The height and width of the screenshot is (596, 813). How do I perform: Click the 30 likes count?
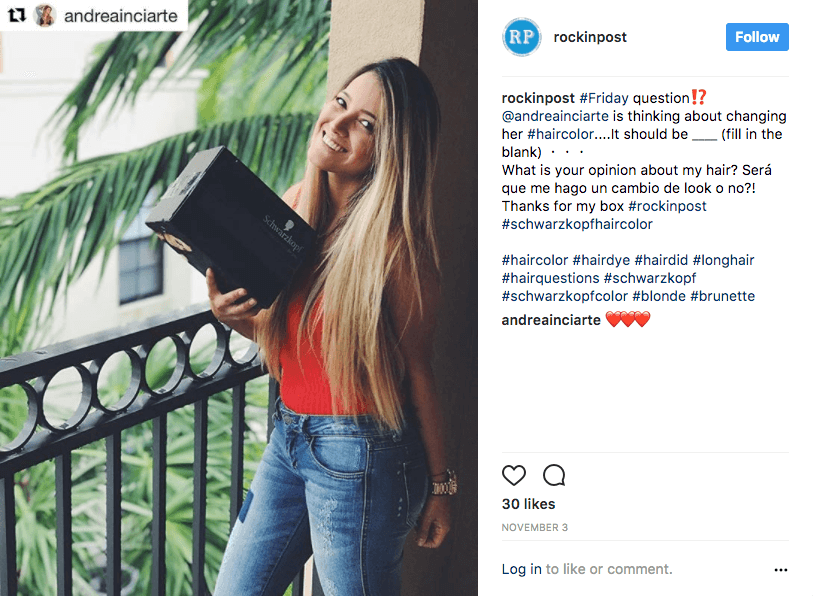pos(528,504)
